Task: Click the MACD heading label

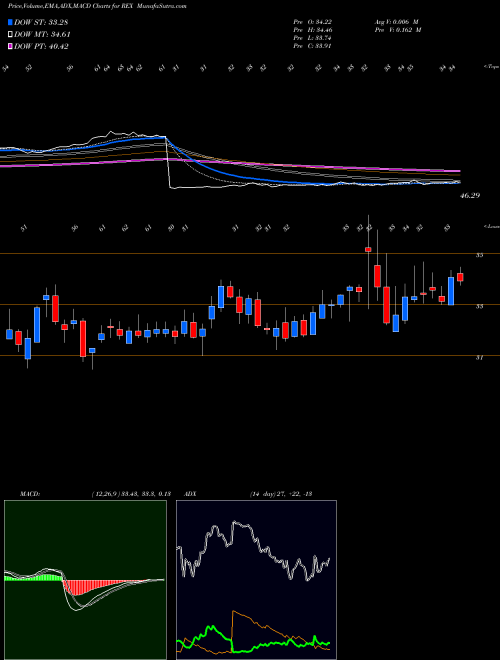Action: pyautogui.click(x=30, y=494)
